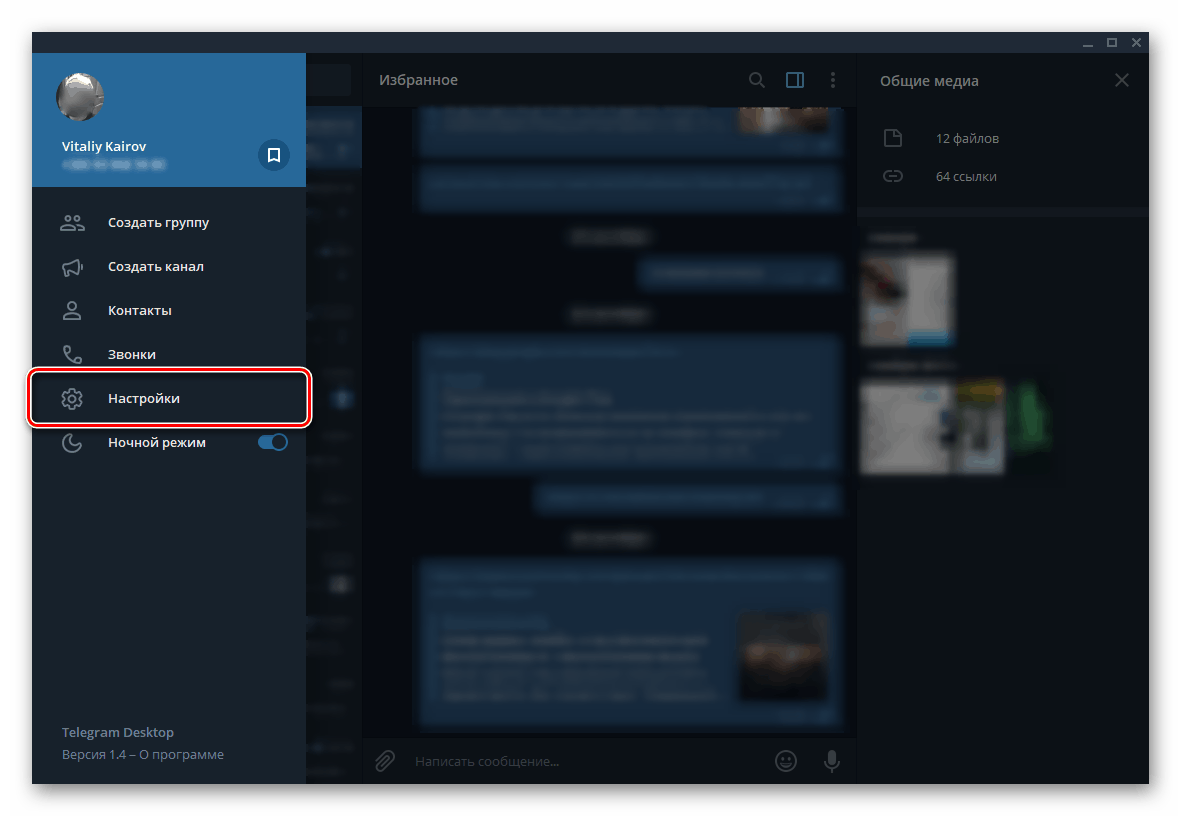Open first shared media thumbnail
The width and height of the screenshot is (1181, 816).
point(908,299)
